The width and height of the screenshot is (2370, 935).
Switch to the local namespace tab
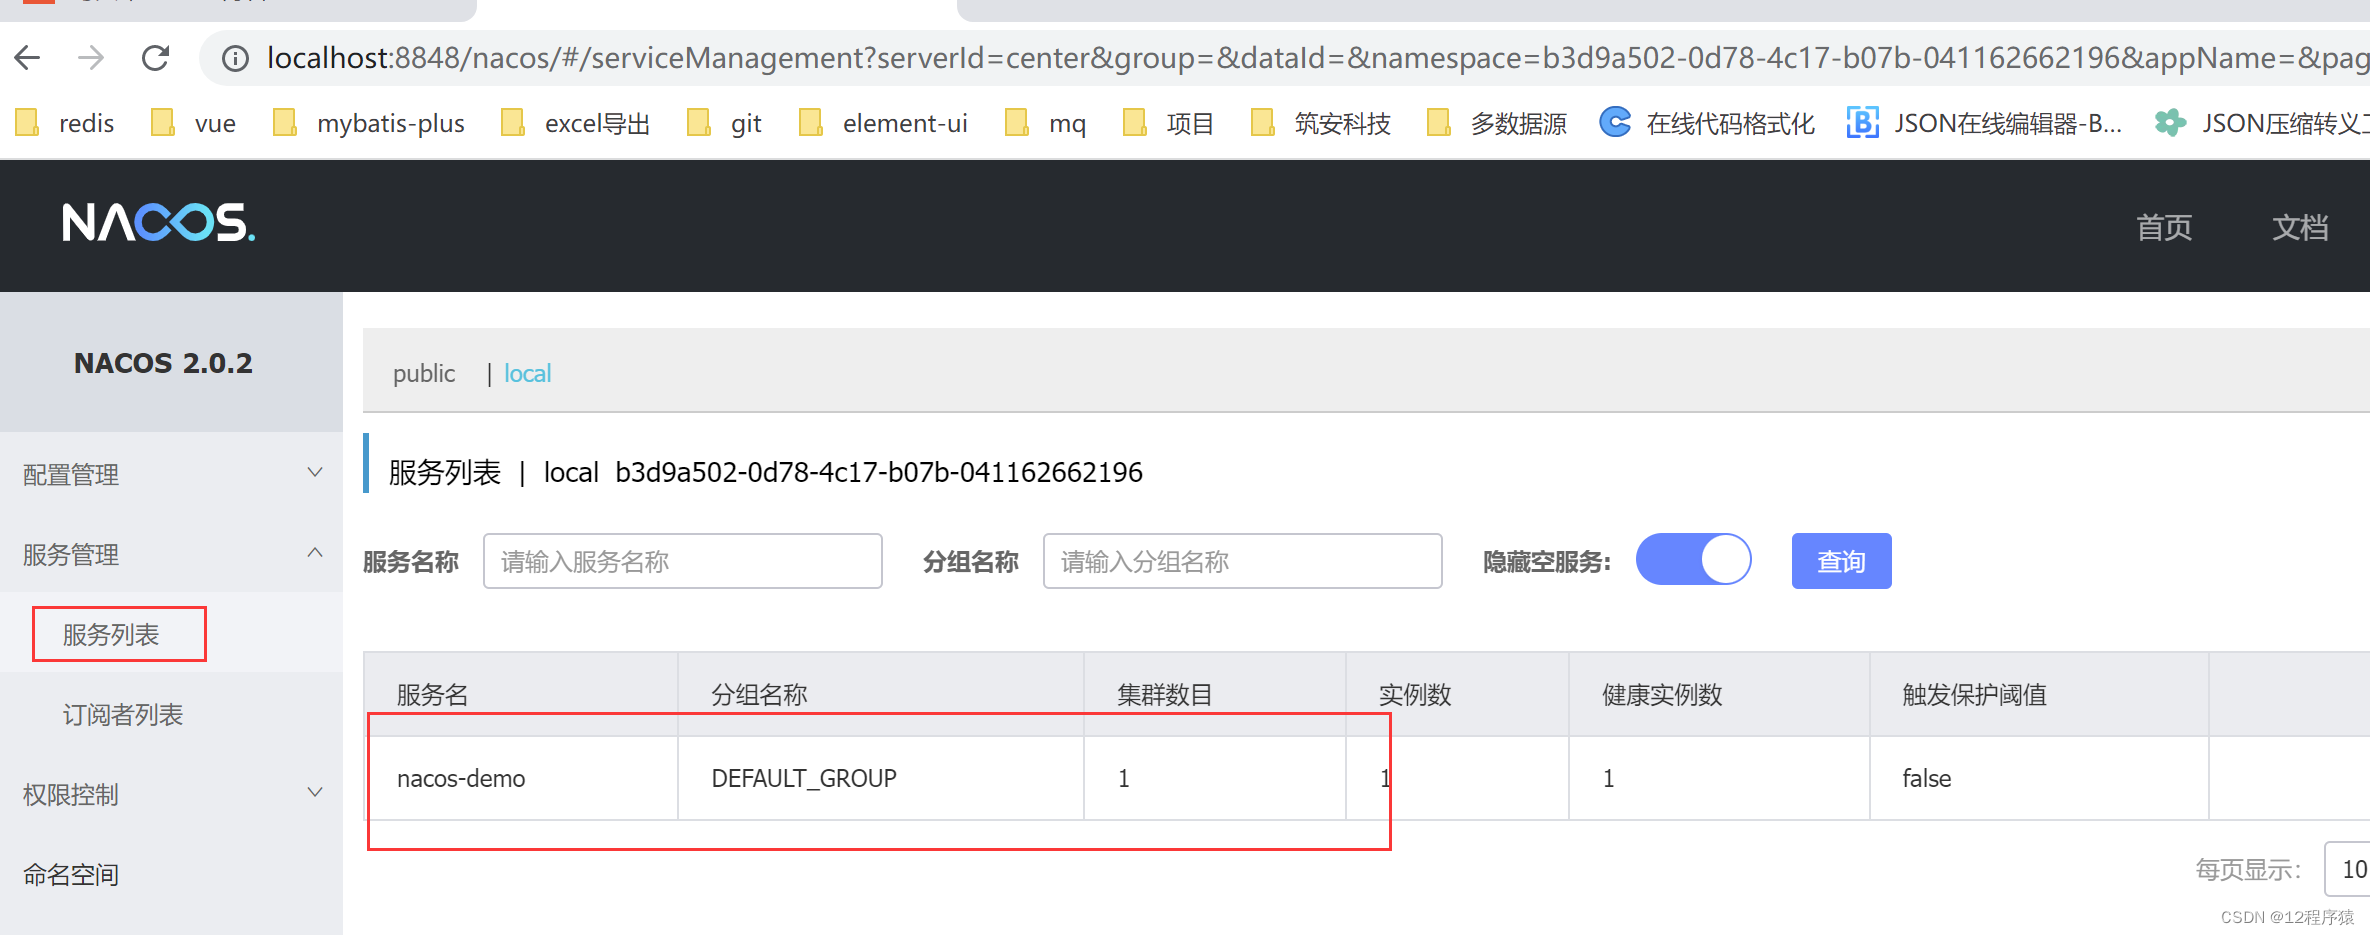(x=527, y=374)
